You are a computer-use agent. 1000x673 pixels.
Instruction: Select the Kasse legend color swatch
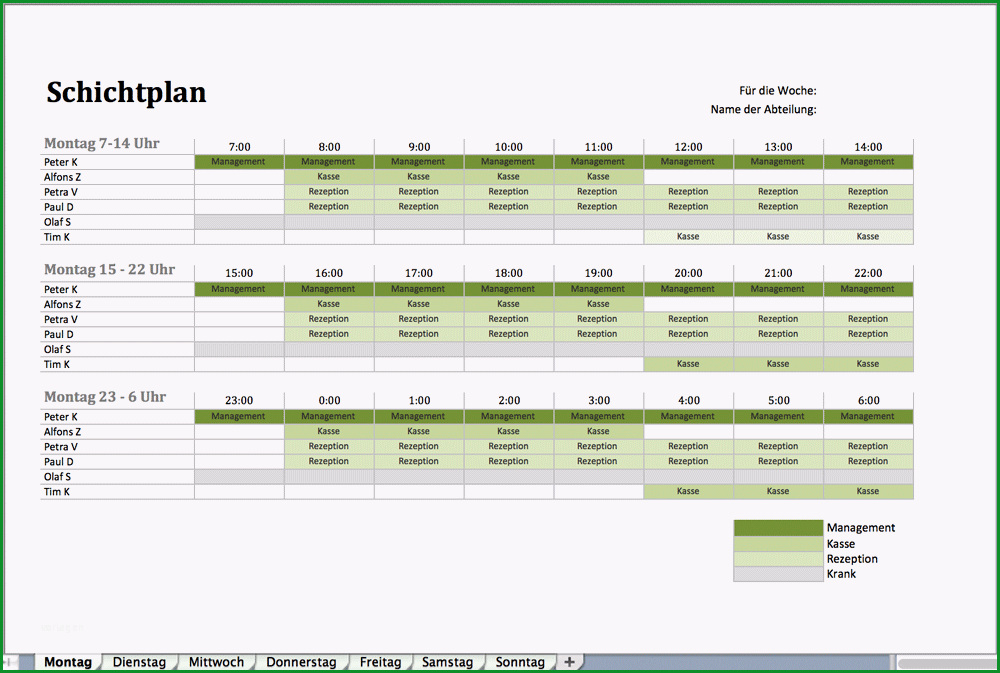[x=778, y=544]
